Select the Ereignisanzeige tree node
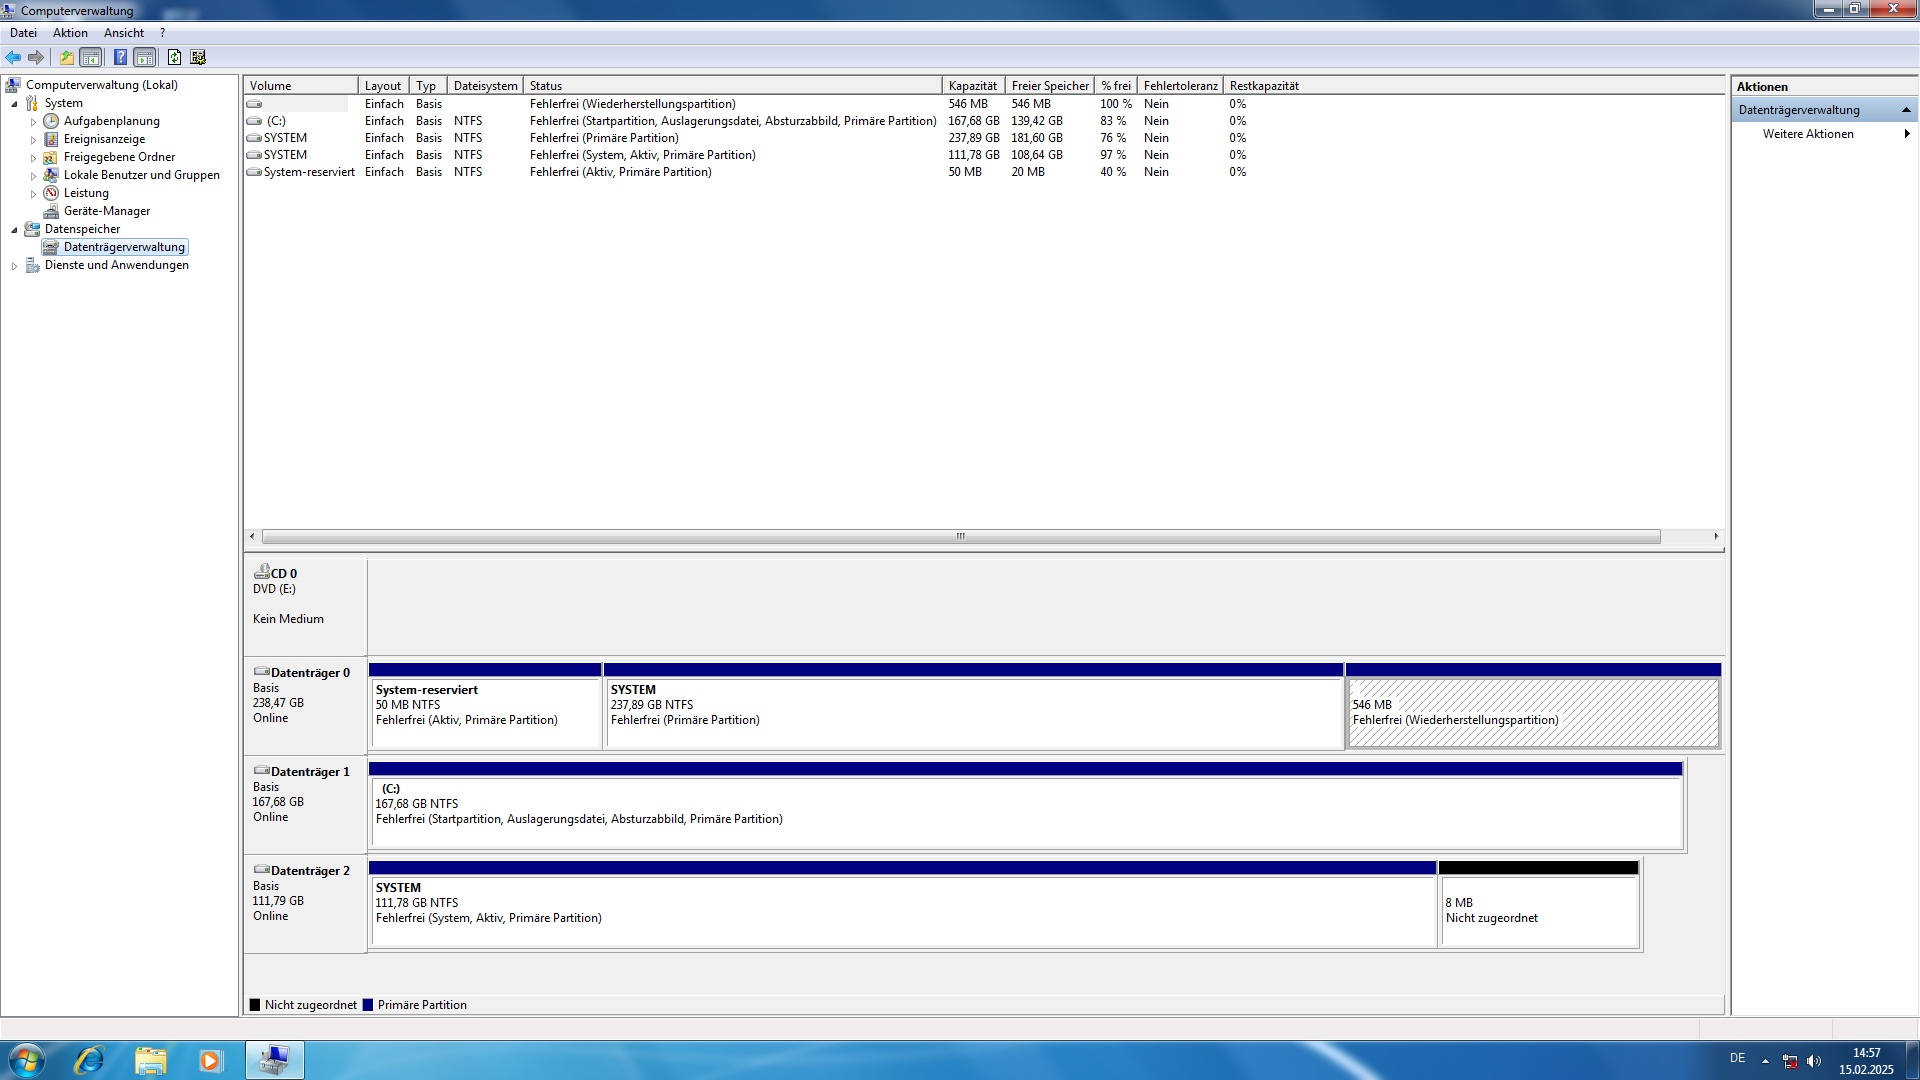The width and height of the screenshot is (1920, 1080). 104,139
